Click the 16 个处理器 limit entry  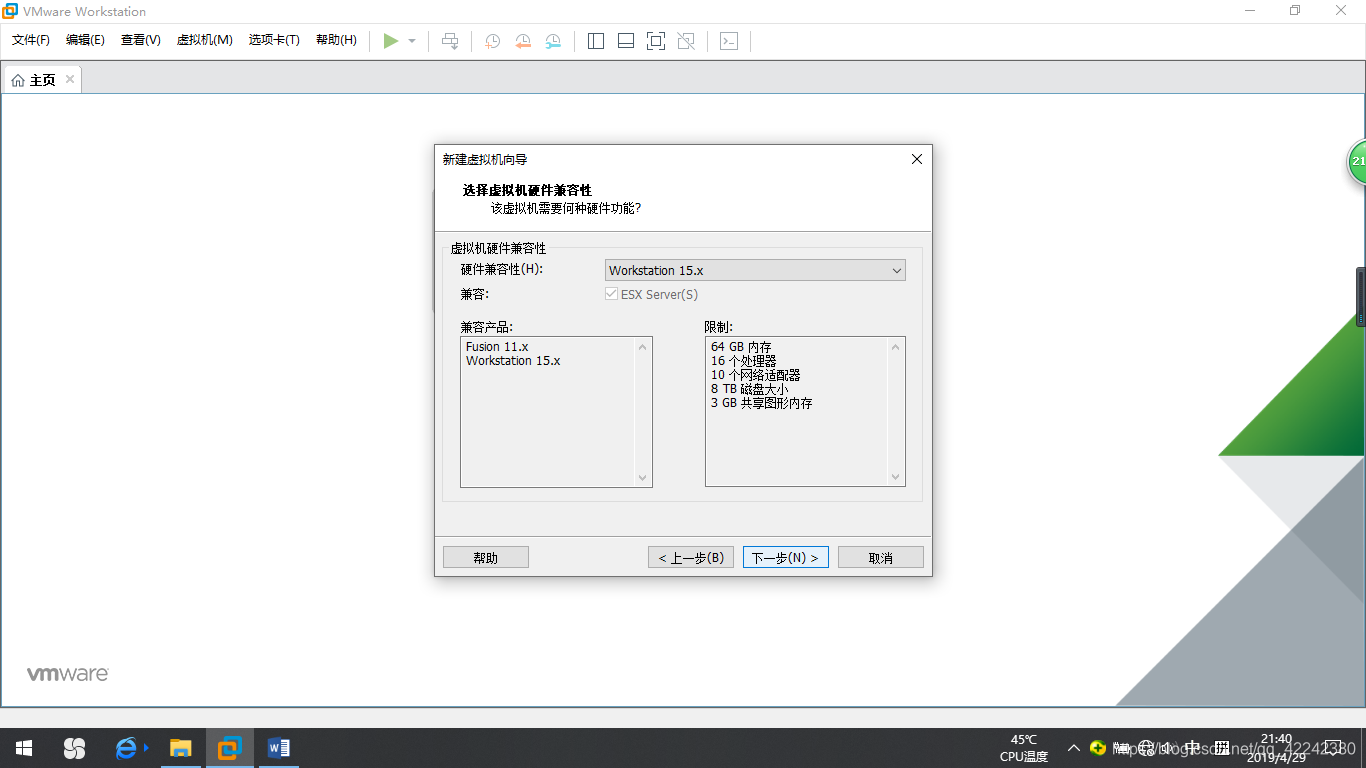[x=743, y=361]
